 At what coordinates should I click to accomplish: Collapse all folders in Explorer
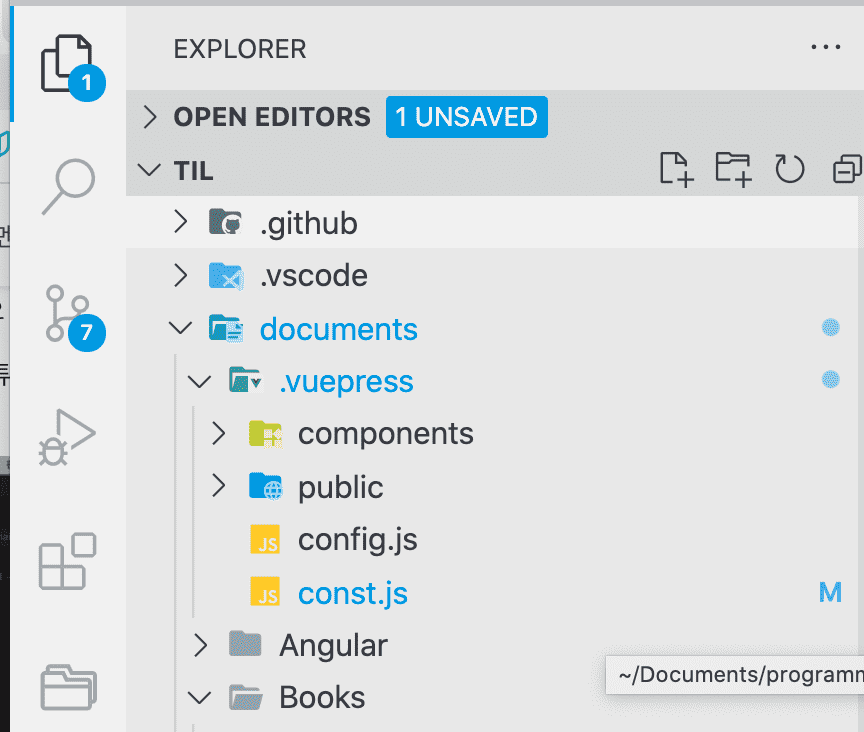[846, 169]
